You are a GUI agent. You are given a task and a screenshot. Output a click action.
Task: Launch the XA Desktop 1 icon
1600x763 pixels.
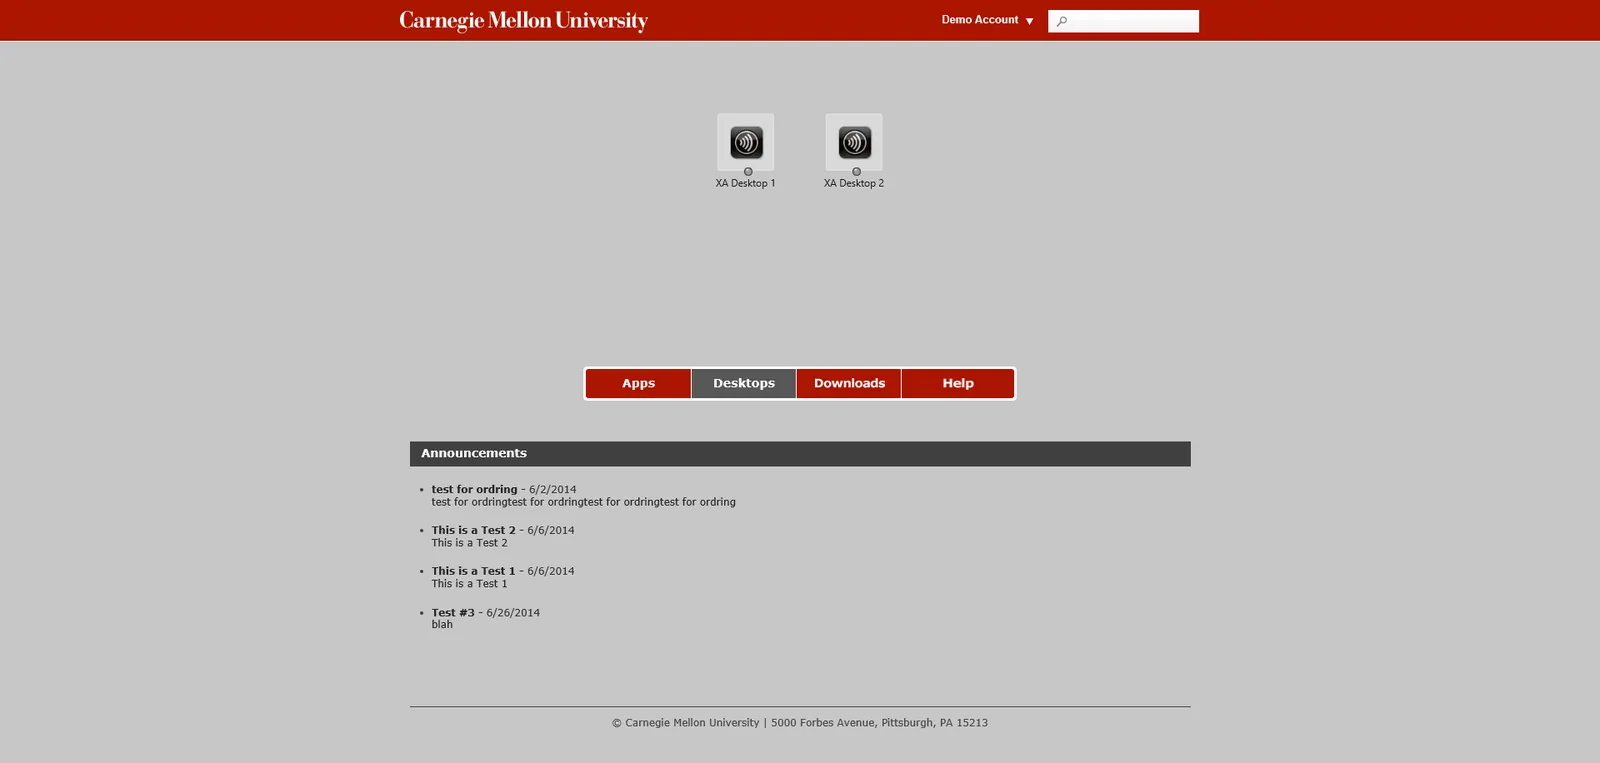746,142
